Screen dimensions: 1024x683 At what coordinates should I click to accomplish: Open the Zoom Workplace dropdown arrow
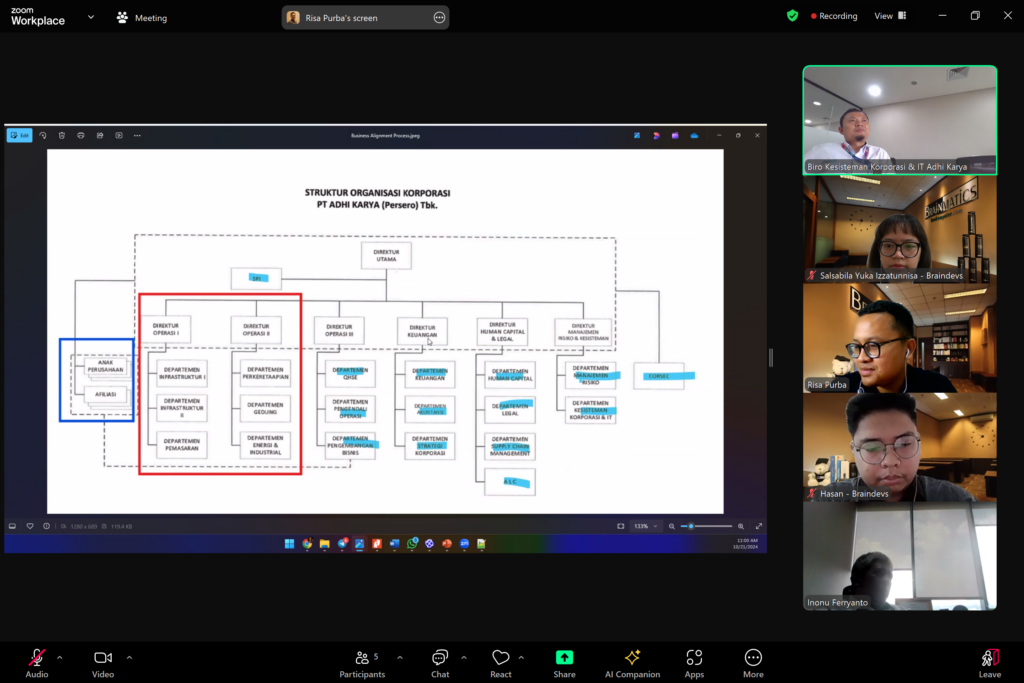coord(91,17)
